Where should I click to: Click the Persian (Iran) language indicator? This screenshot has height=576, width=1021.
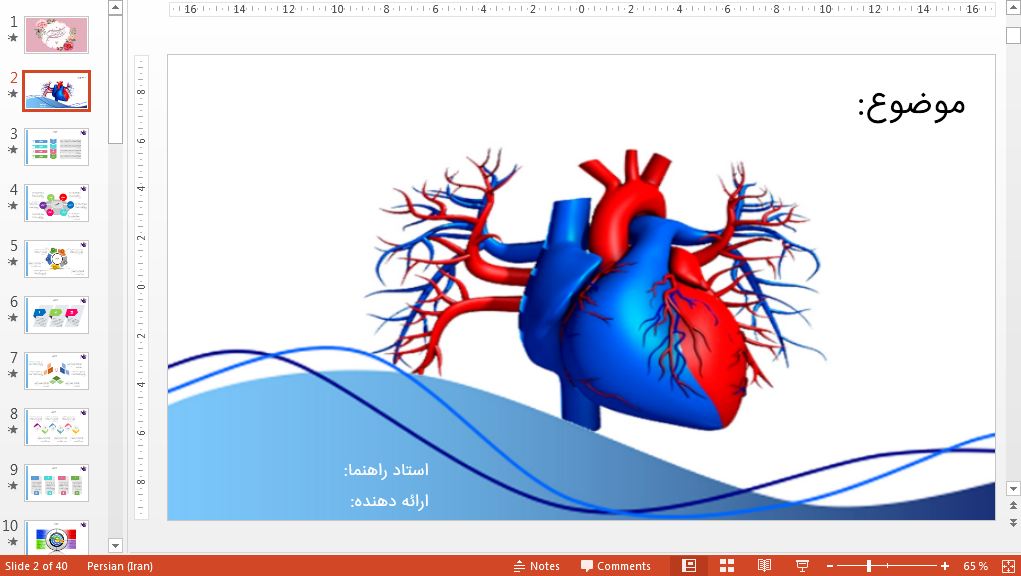120,566
